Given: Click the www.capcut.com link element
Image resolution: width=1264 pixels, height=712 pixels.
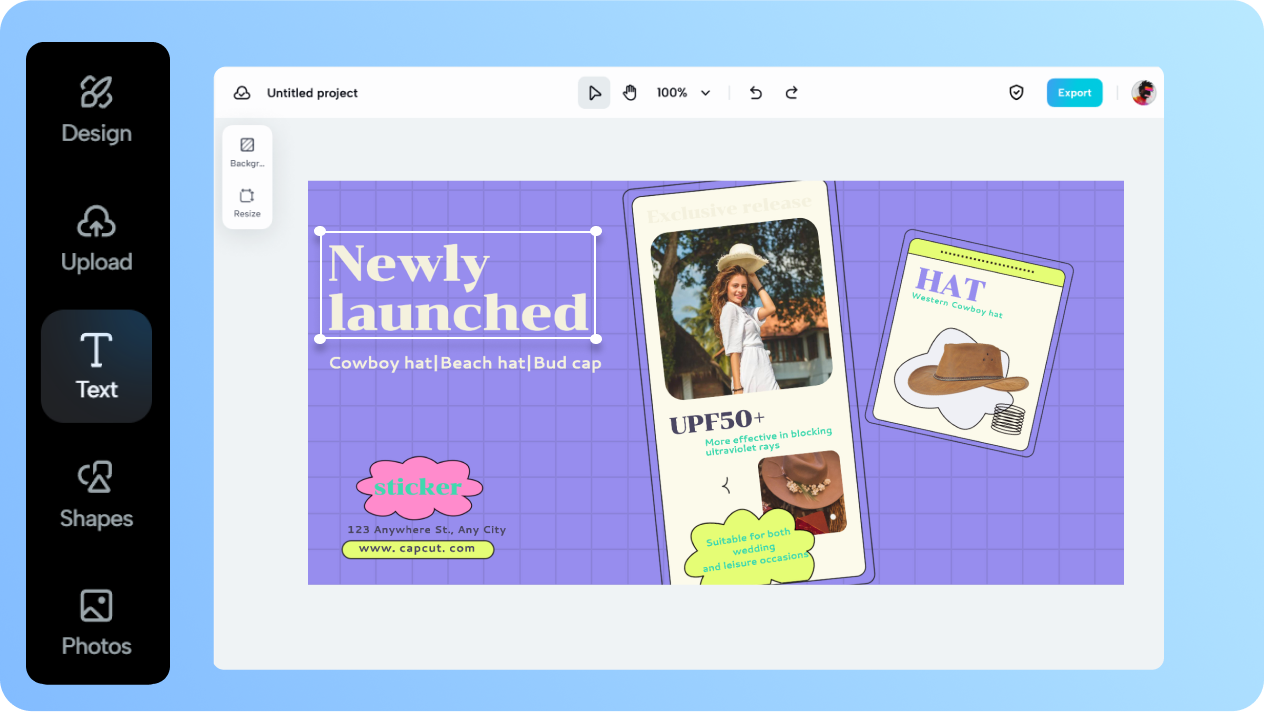Looking at the screenshot, I should click(418, 549).
